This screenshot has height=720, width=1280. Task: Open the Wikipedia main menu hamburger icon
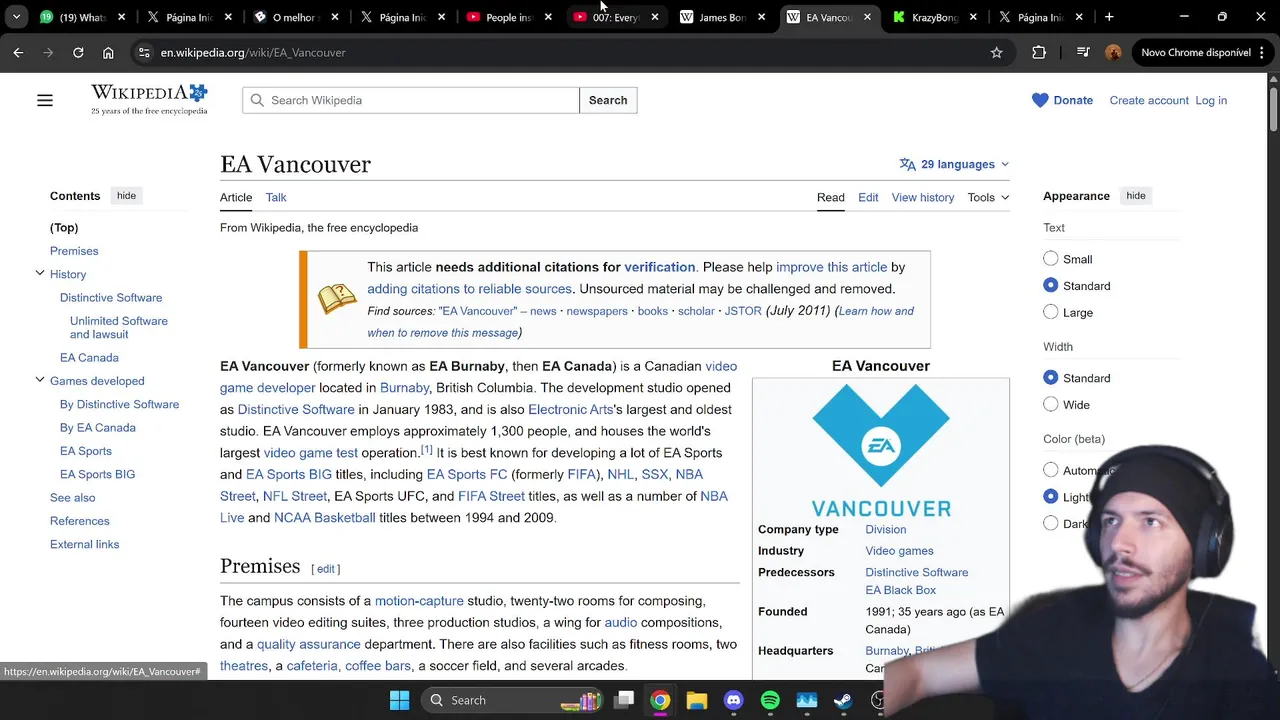pos(45,100)
